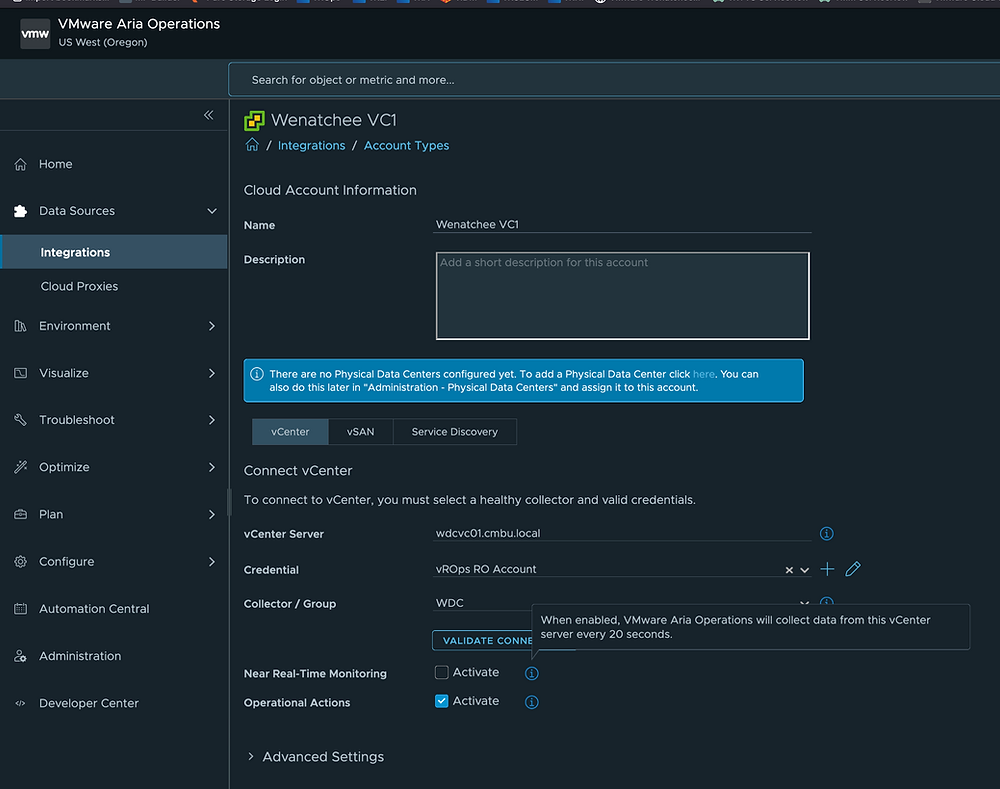Open the Collector / Group dropdown
Image resolution: width=1000 pixels, height=789 pixels.
pyautogui.click(x=622, y=603)
